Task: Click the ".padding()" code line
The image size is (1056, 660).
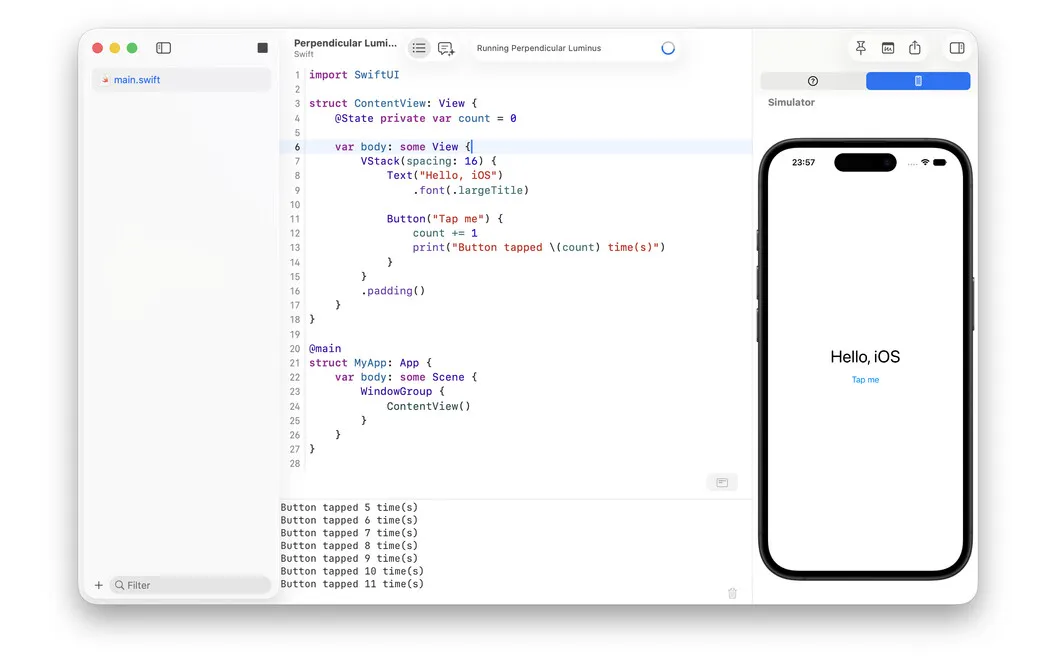Action: (393, 291)
